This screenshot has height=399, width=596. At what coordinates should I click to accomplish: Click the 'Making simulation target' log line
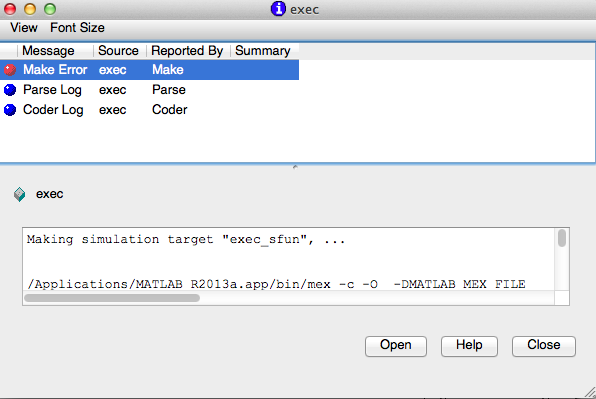pos(186,240)
